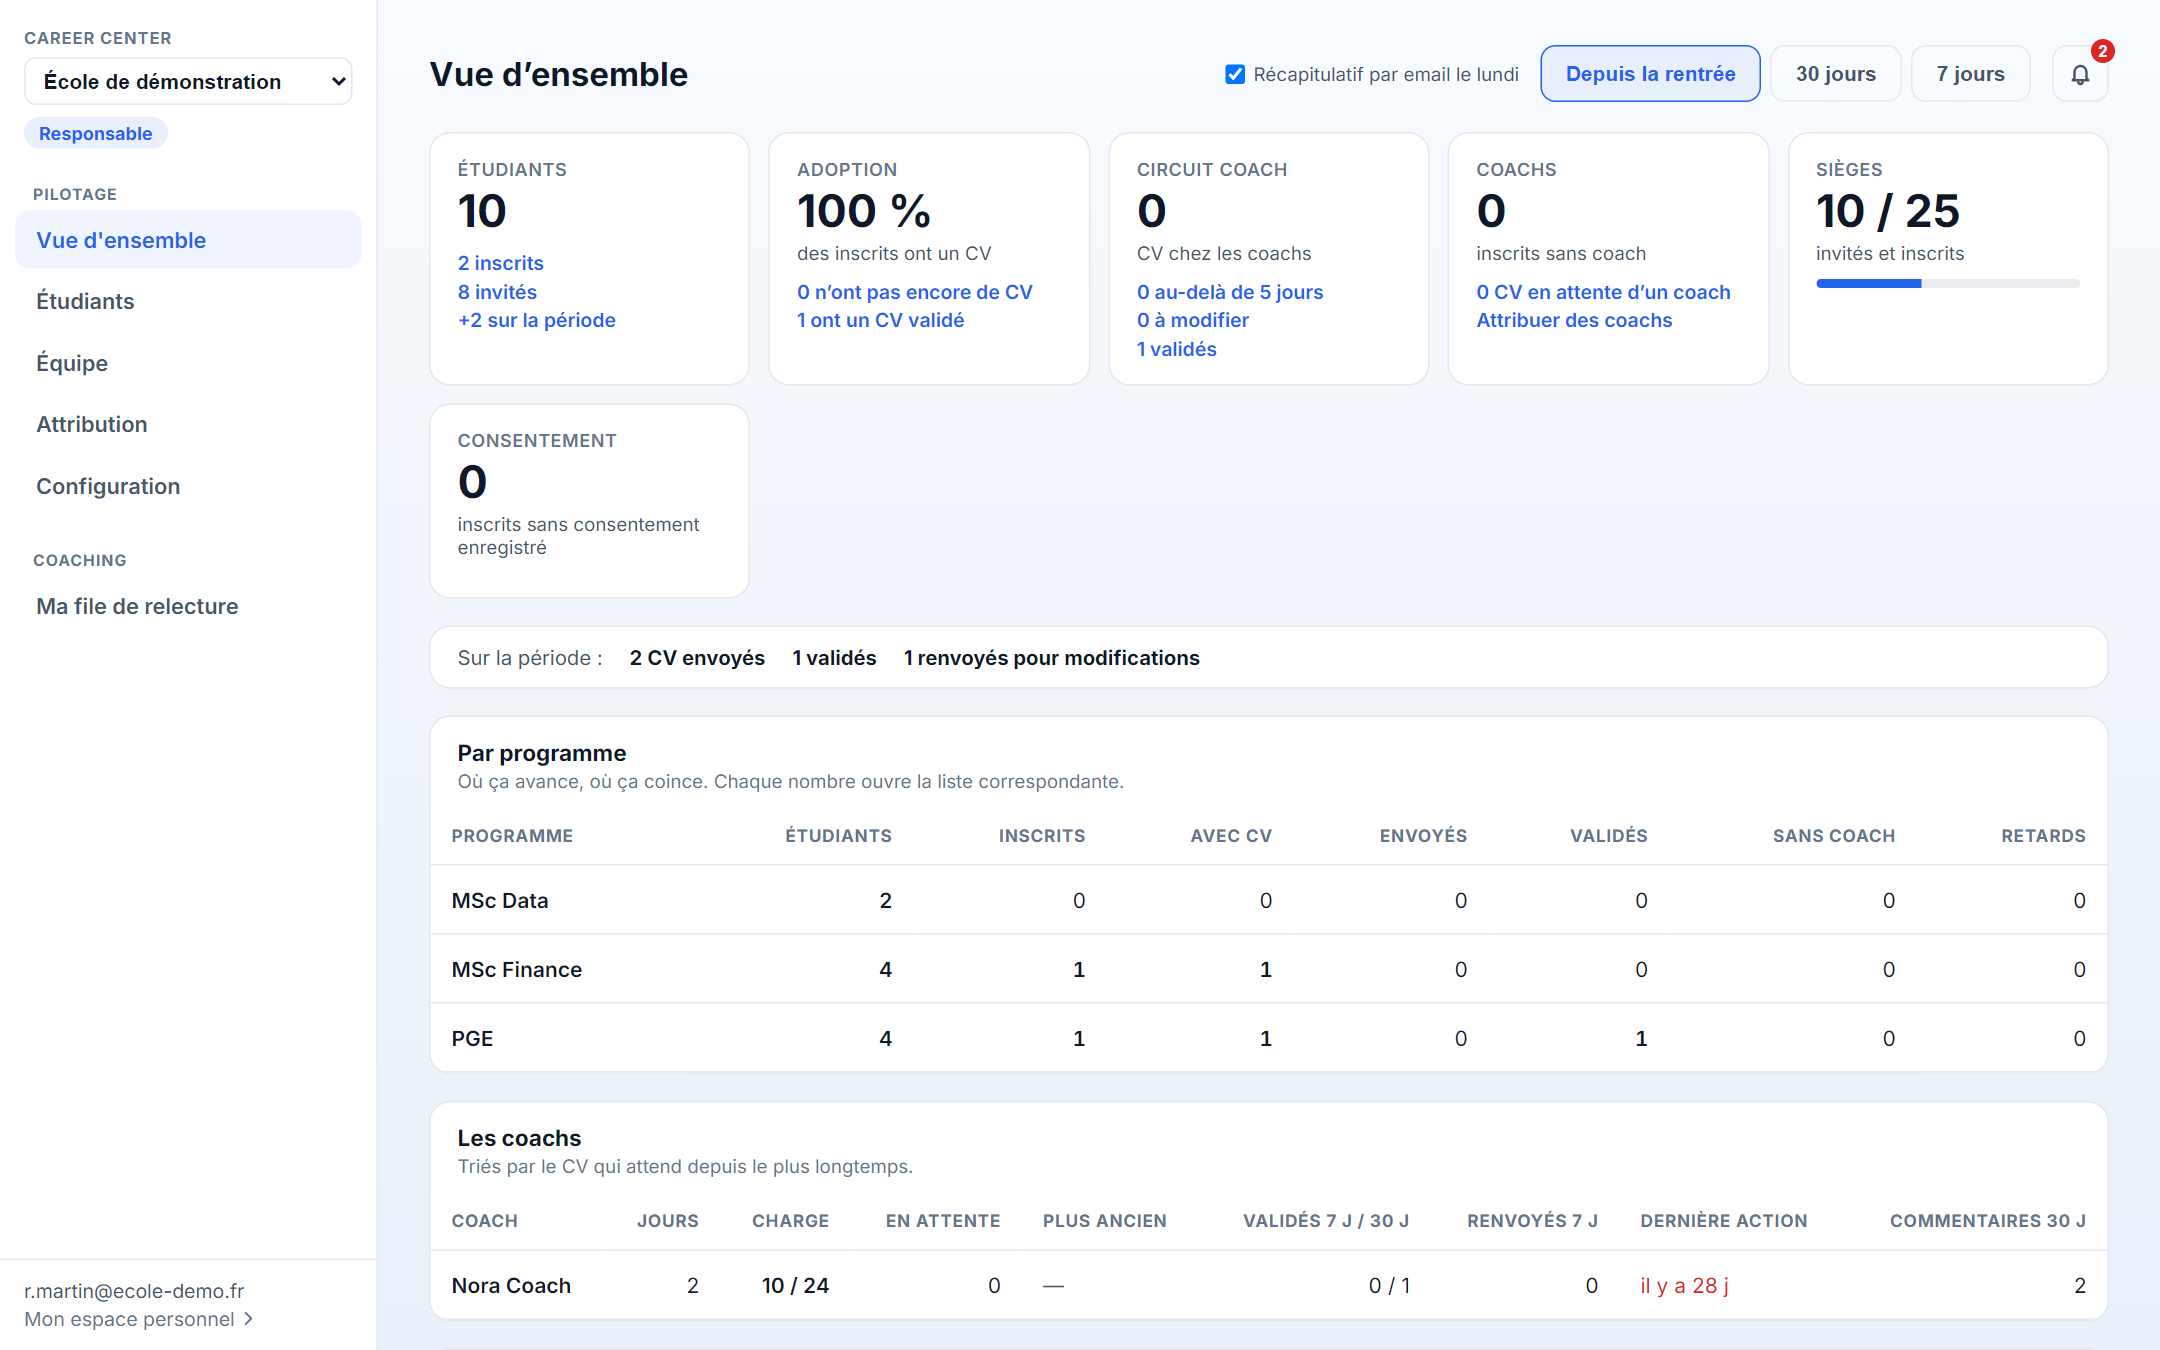Open the notifications bell
This screenshot has height=1350, width=2160.
click(x=2080, y=74)
